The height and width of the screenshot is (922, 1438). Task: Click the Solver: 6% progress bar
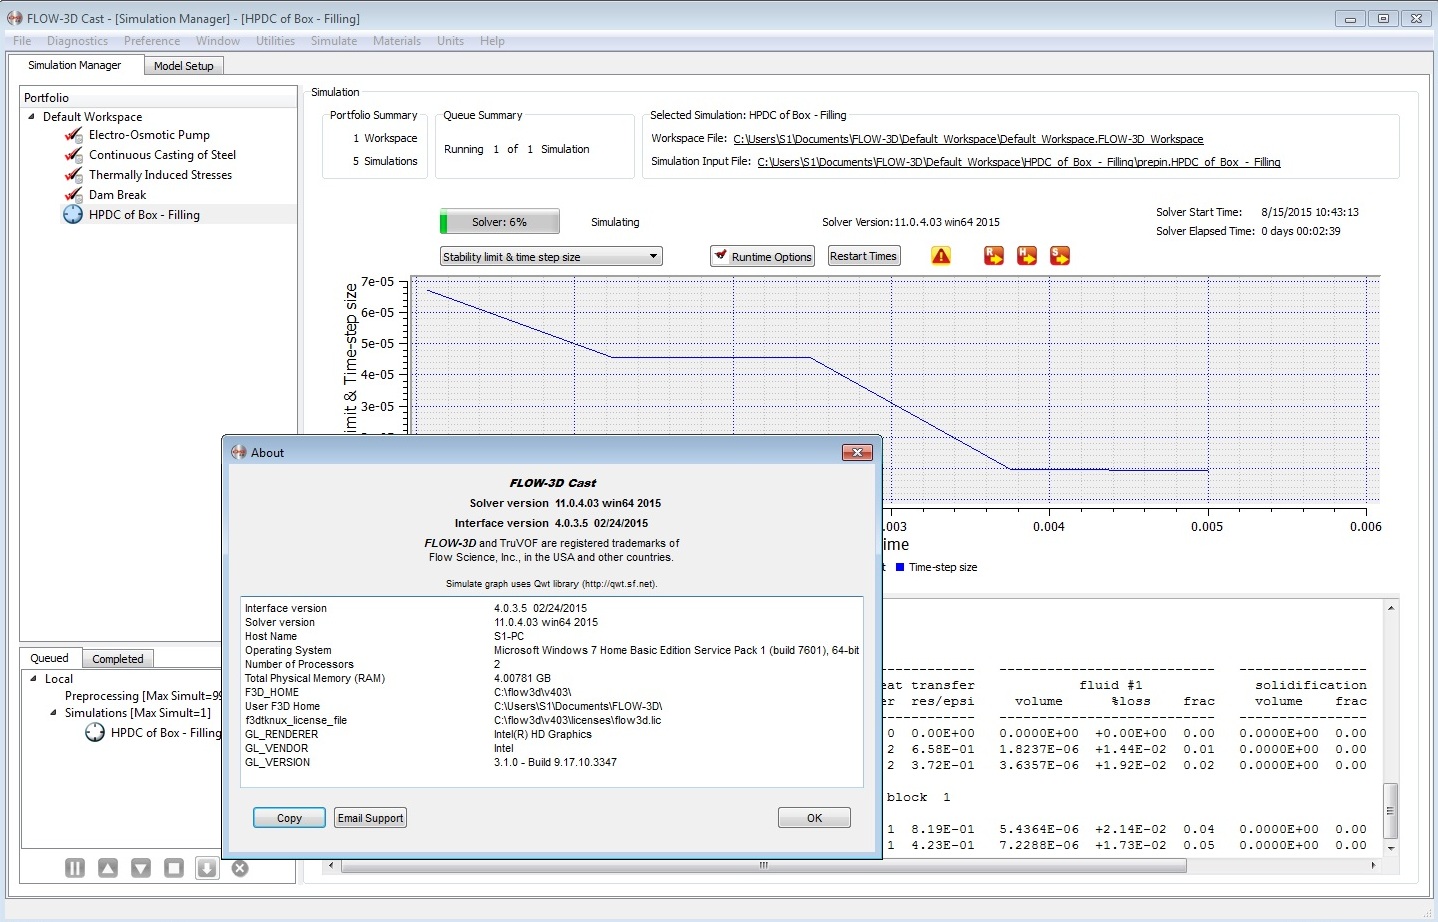click(x=500, y=222)
